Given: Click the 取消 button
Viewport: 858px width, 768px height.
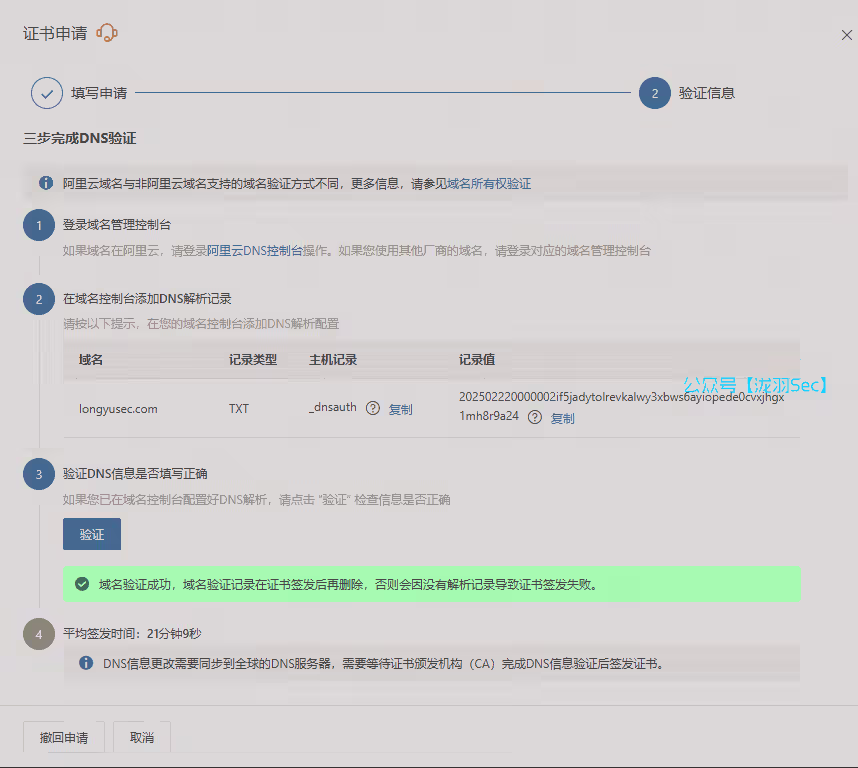Looking at the screenshot, I should pyautogui.click(x=142, y=738).
